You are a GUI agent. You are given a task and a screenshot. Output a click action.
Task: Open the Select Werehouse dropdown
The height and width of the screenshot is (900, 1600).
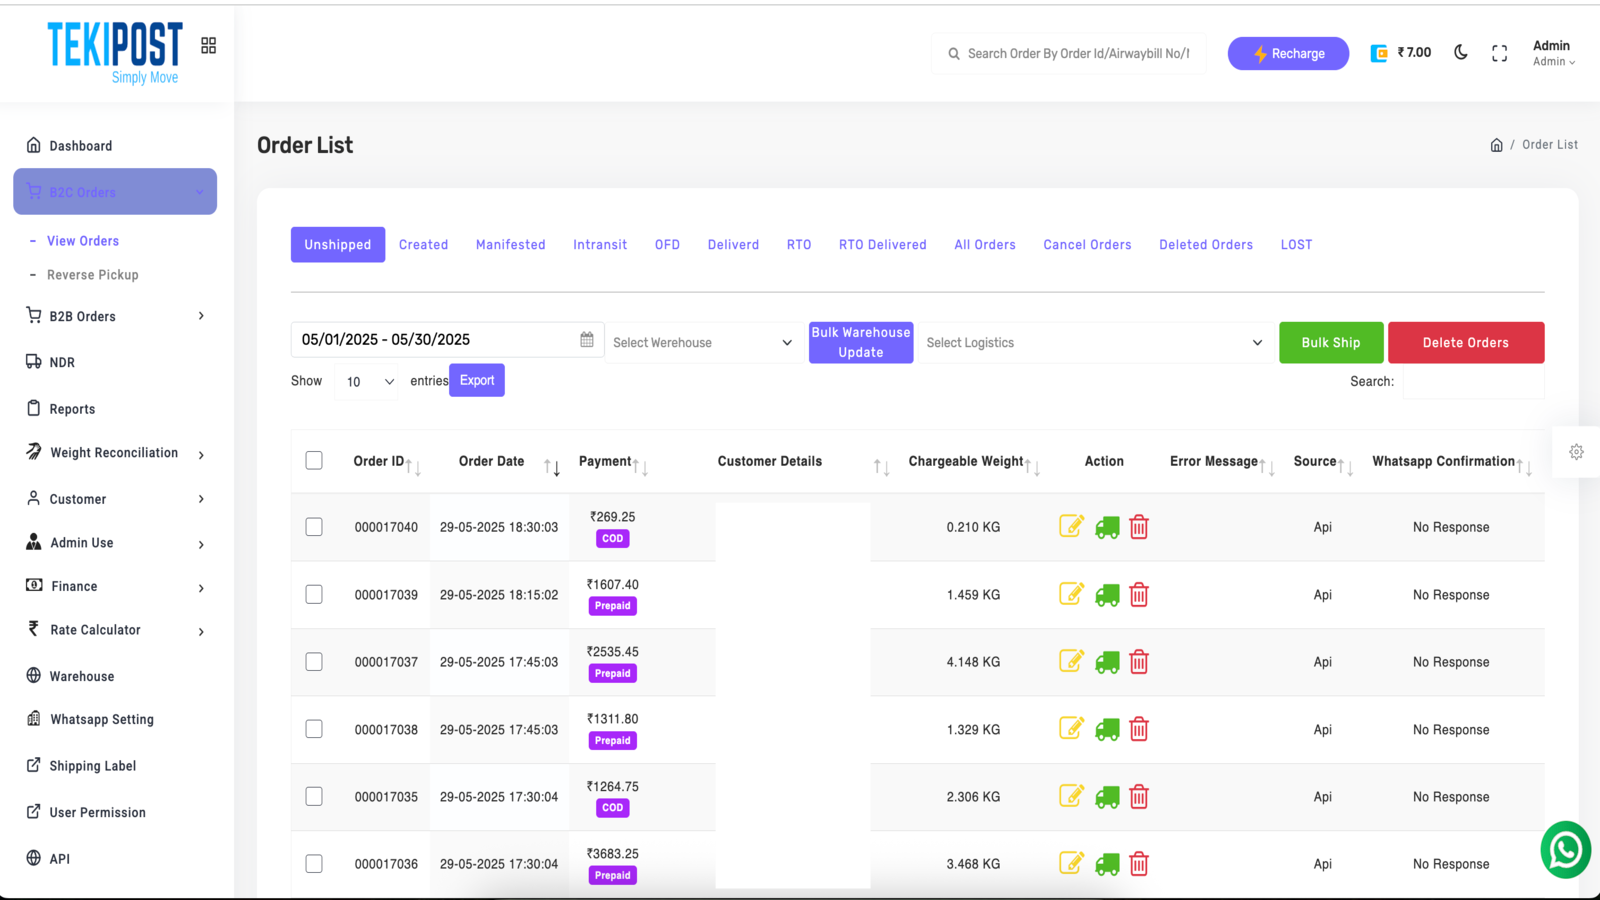702,342
